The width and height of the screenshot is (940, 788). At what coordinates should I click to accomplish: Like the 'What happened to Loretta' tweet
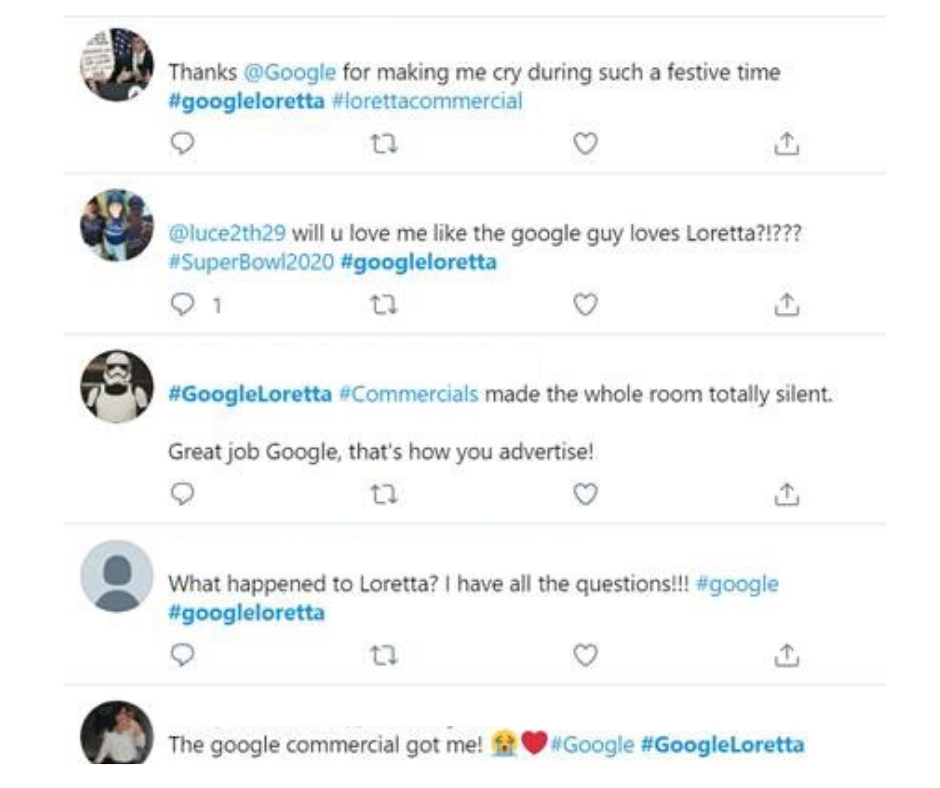(x=585, y=655)
